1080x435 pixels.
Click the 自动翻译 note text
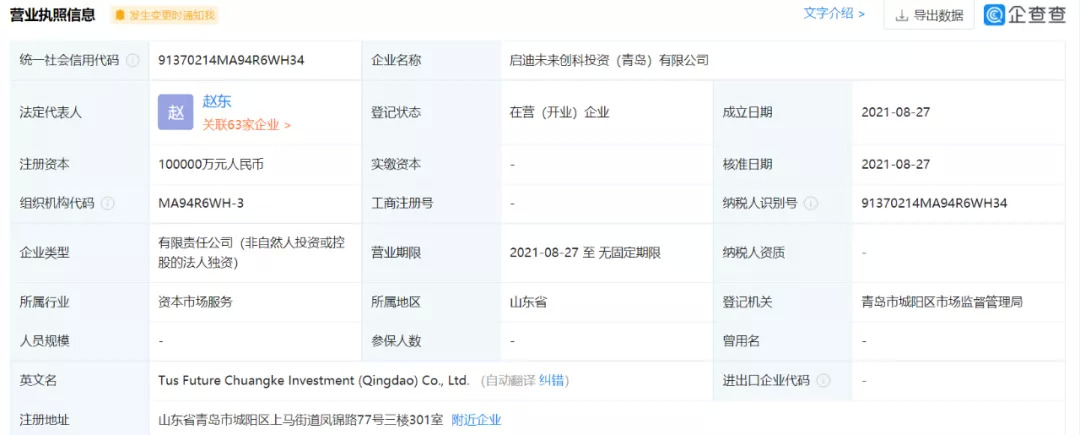(x=511, y=380)
